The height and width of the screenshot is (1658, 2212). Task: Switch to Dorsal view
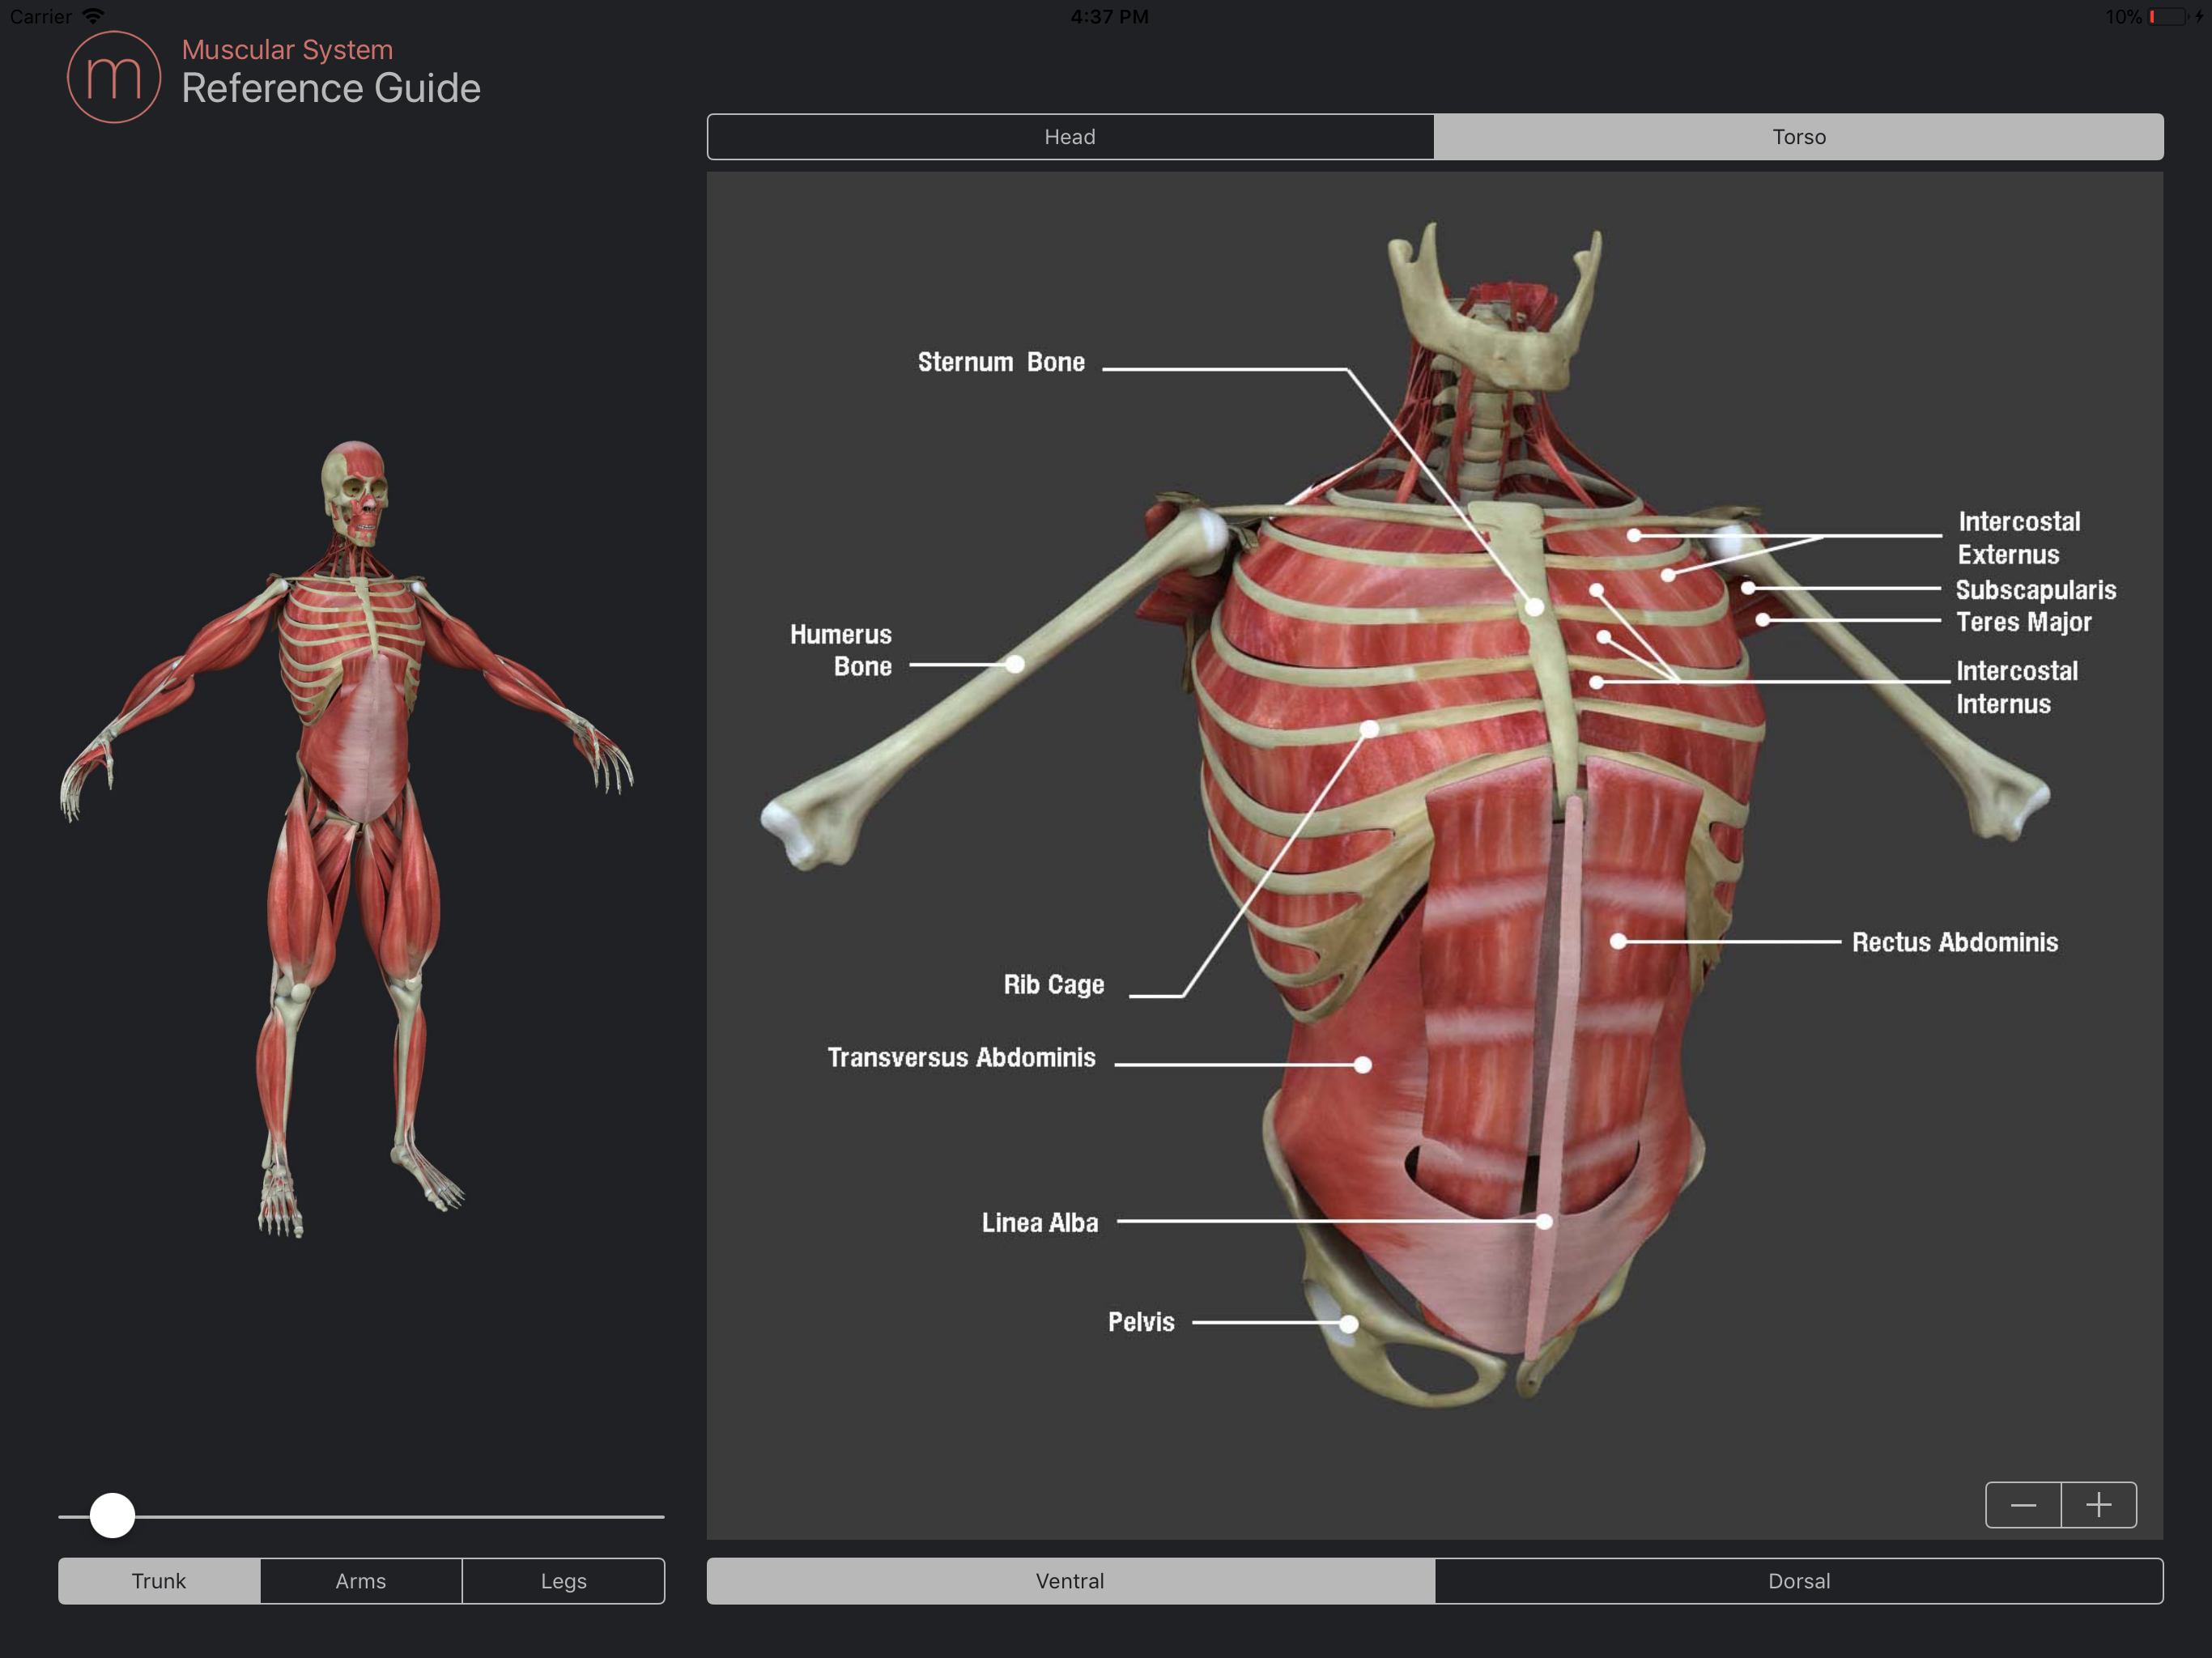tap(1798, 1581)
